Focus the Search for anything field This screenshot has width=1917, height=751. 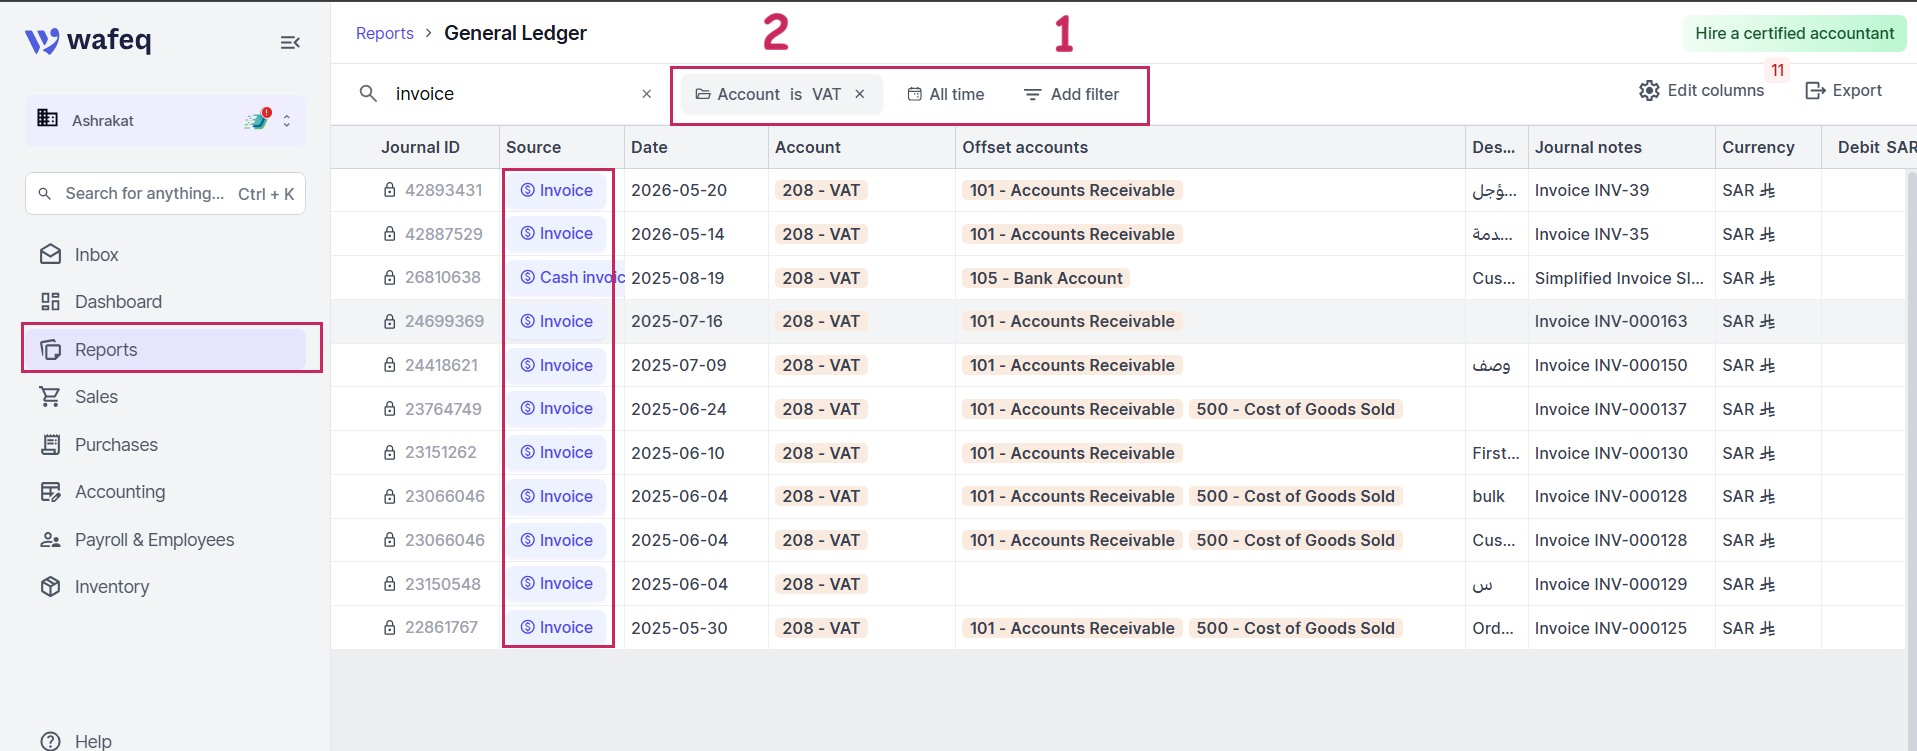165,193
